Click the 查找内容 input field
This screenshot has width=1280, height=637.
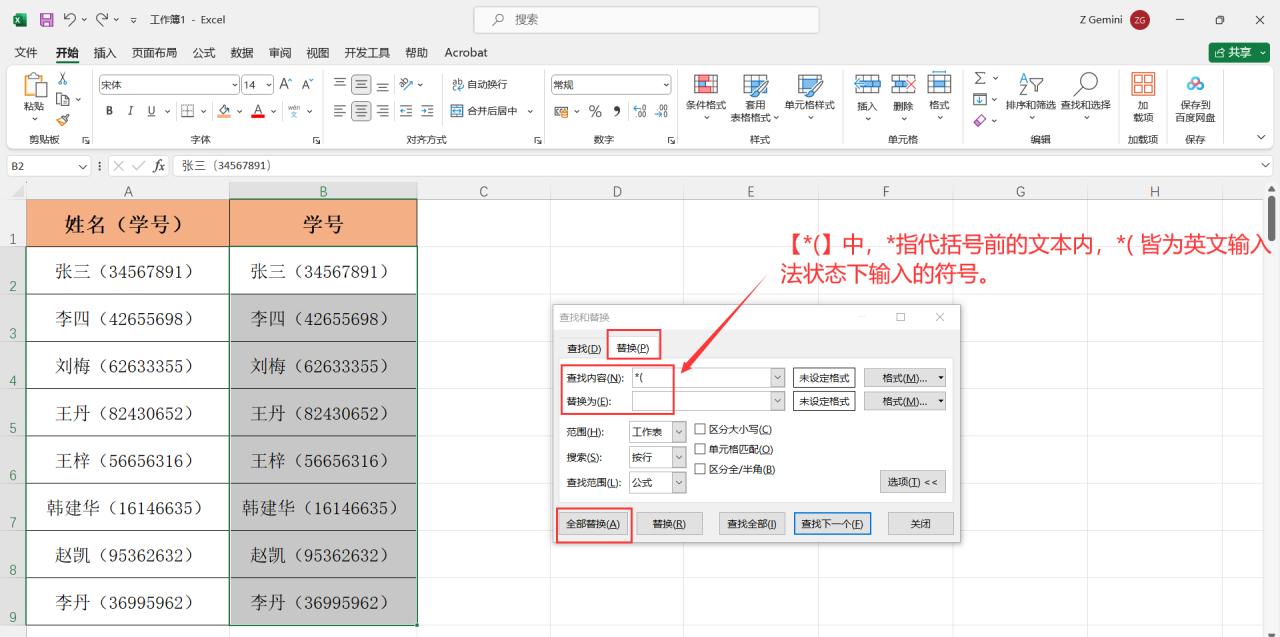coord(700,378)
